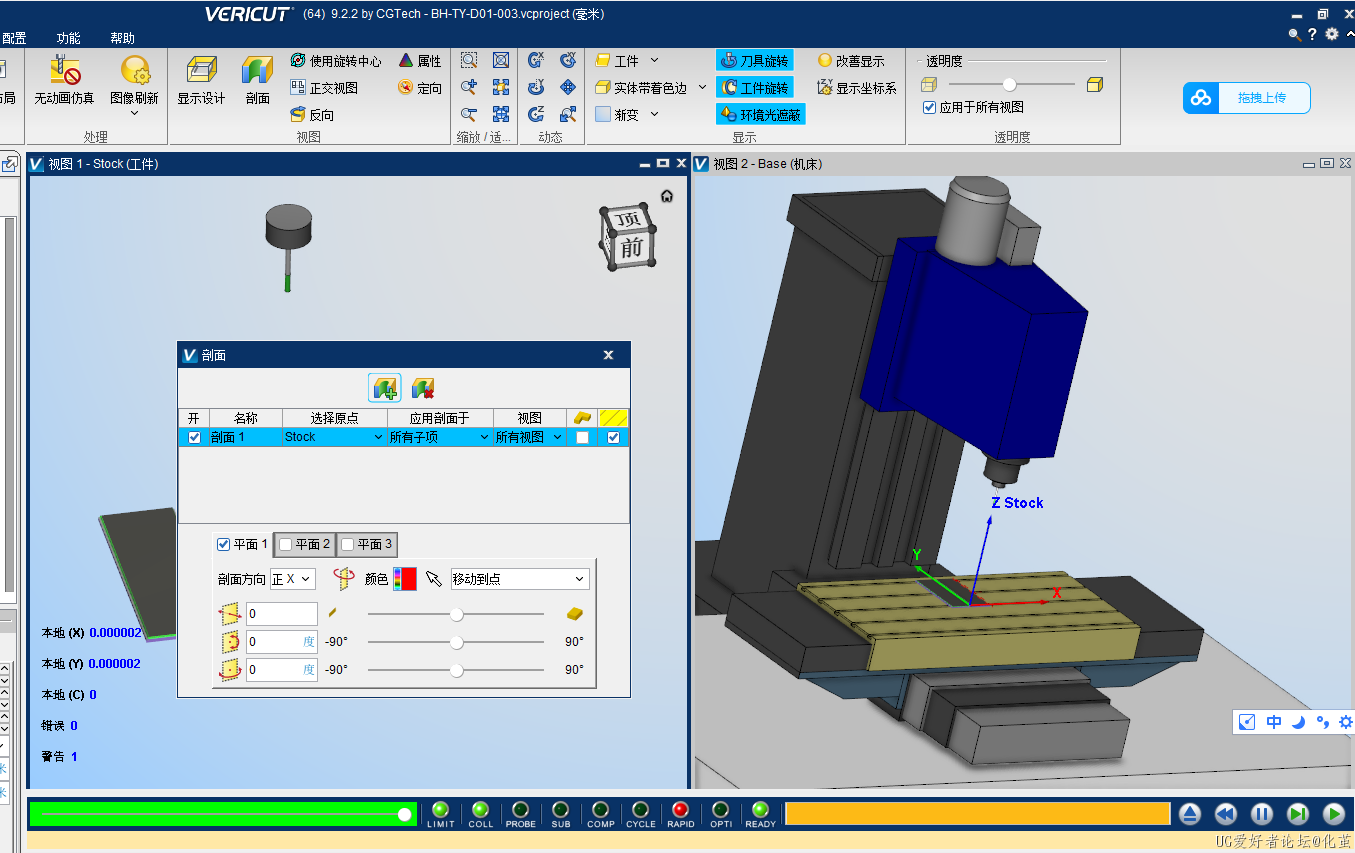1355x853 pixels.
Task: Open settings gear at top right
Action: coord(1332,34)
